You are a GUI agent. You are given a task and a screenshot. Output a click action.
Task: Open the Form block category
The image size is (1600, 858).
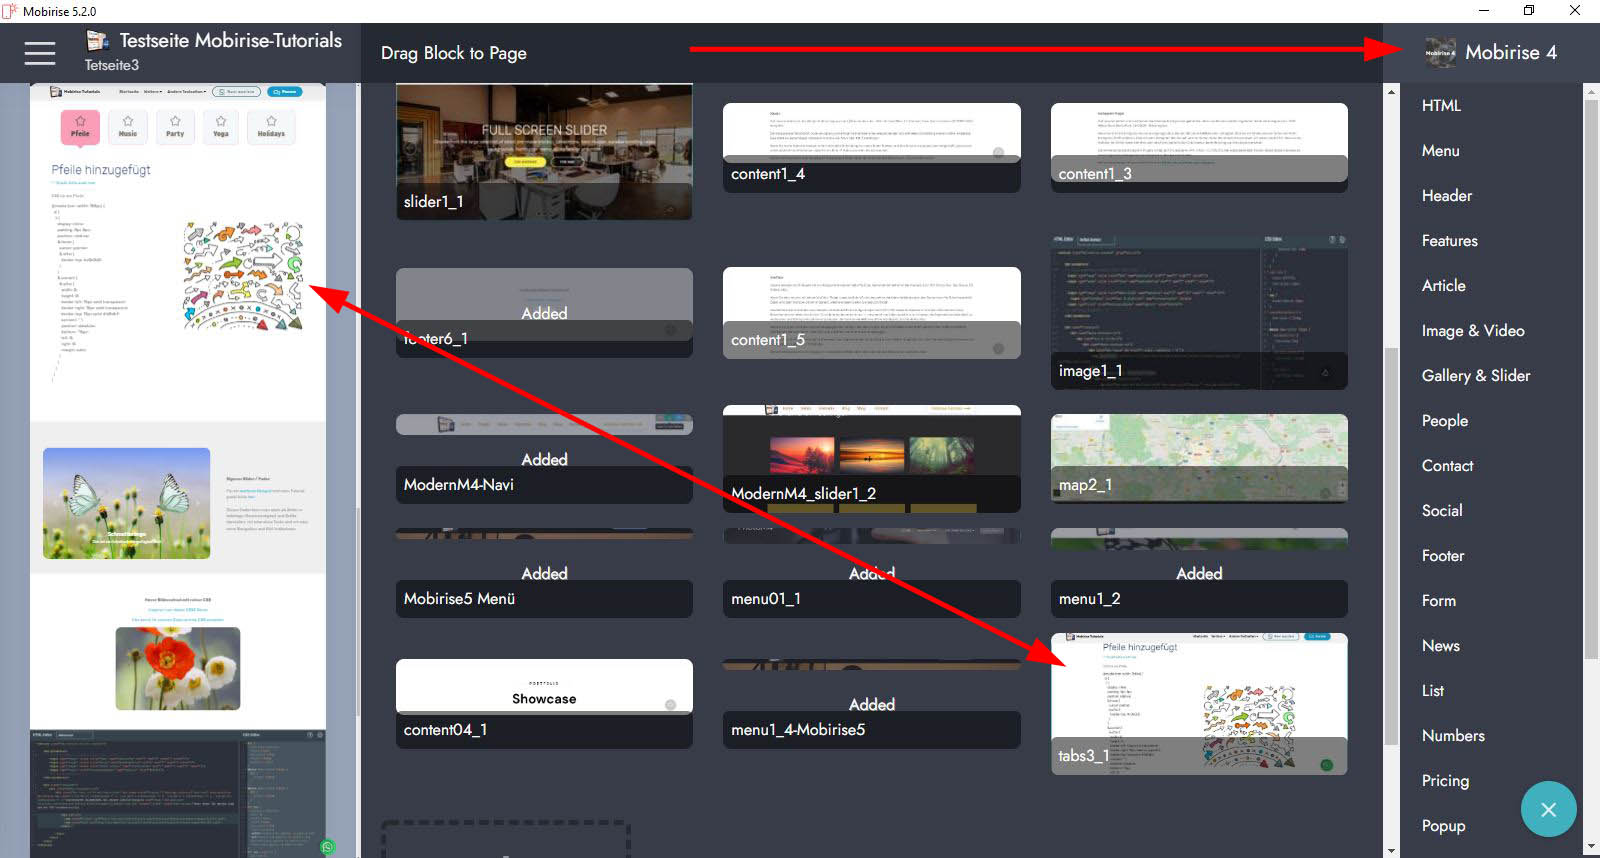1438,600
